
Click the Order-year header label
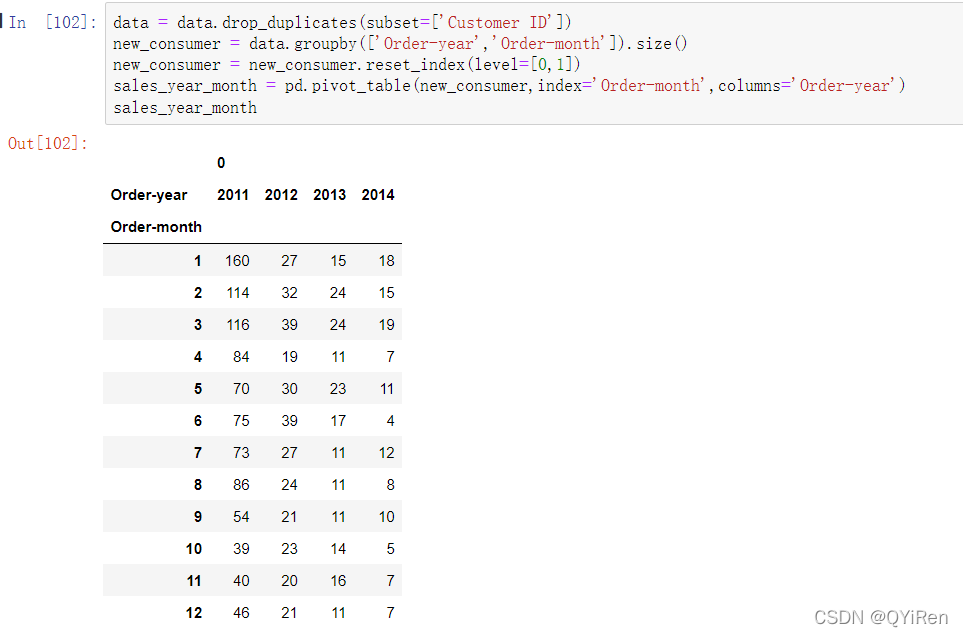(x=149, y=195)
